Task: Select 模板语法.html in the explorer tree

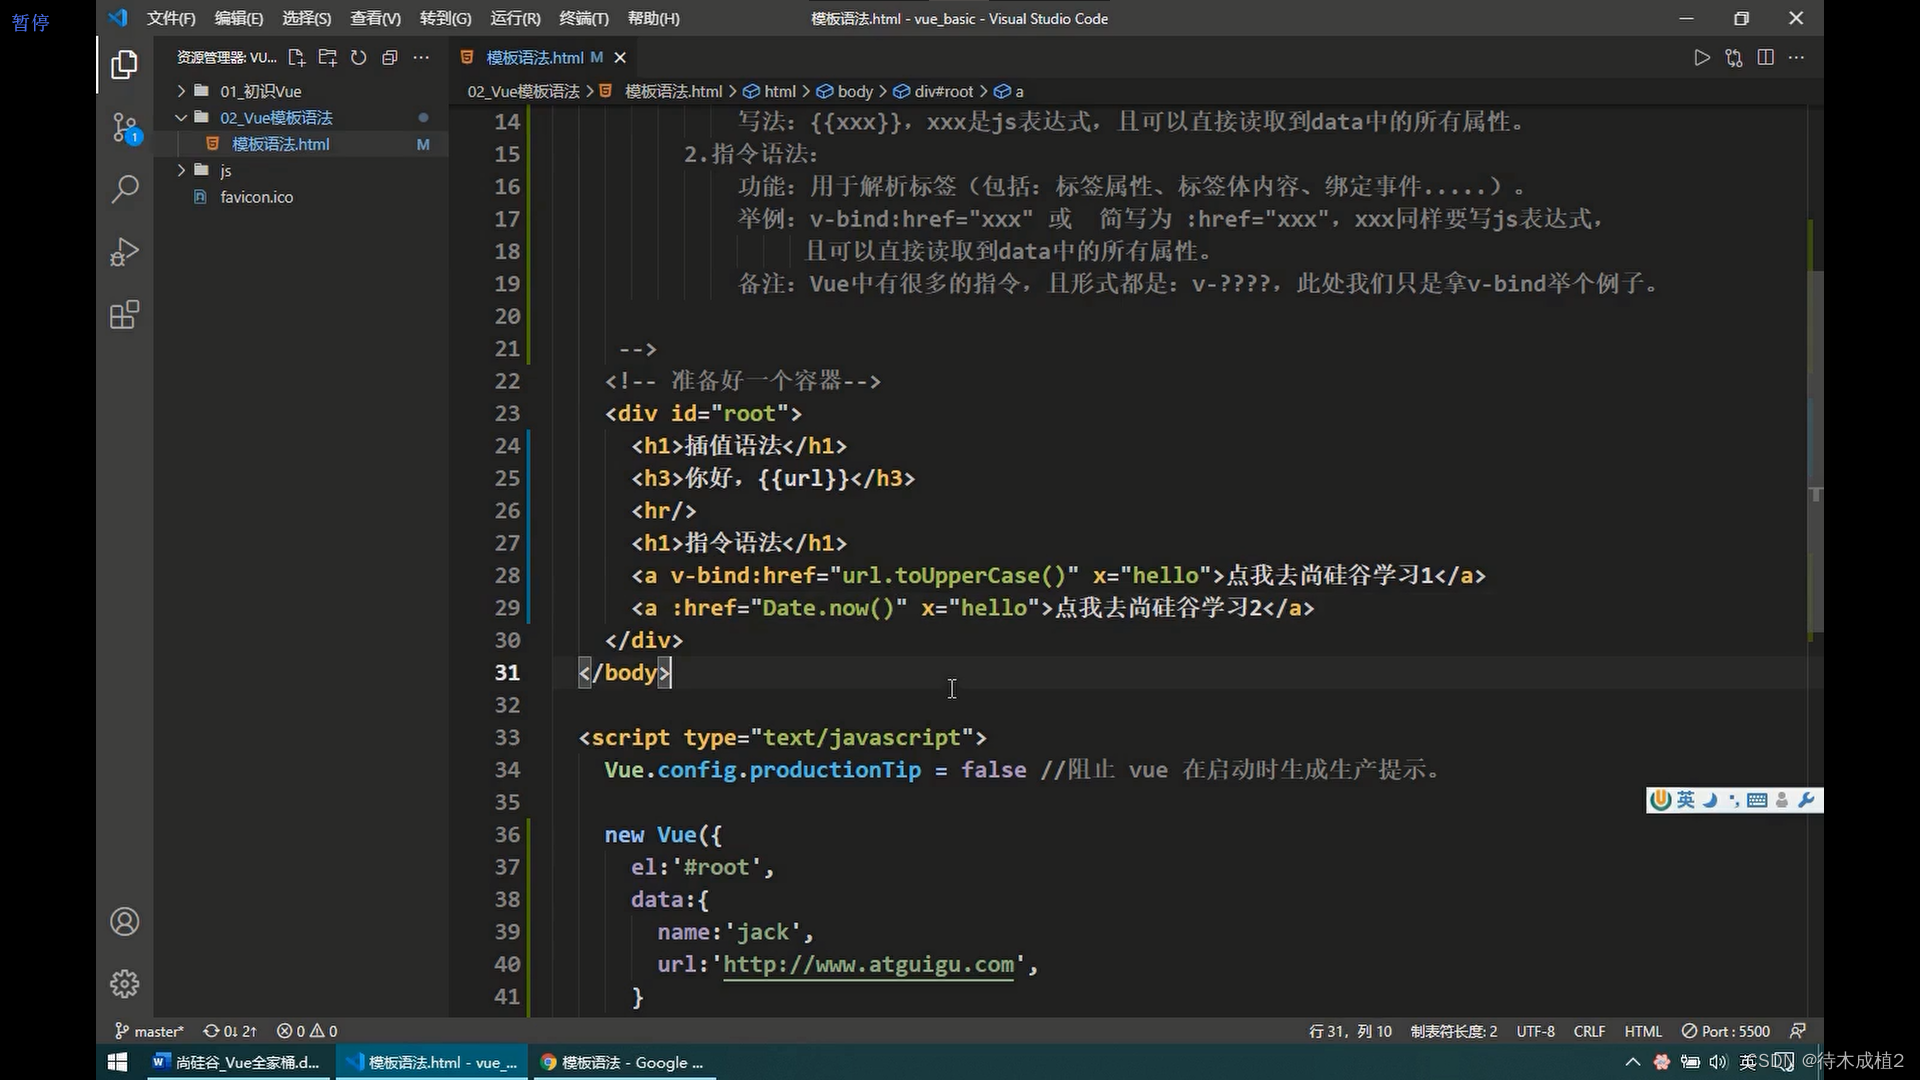Action: [x=300, y=144]
